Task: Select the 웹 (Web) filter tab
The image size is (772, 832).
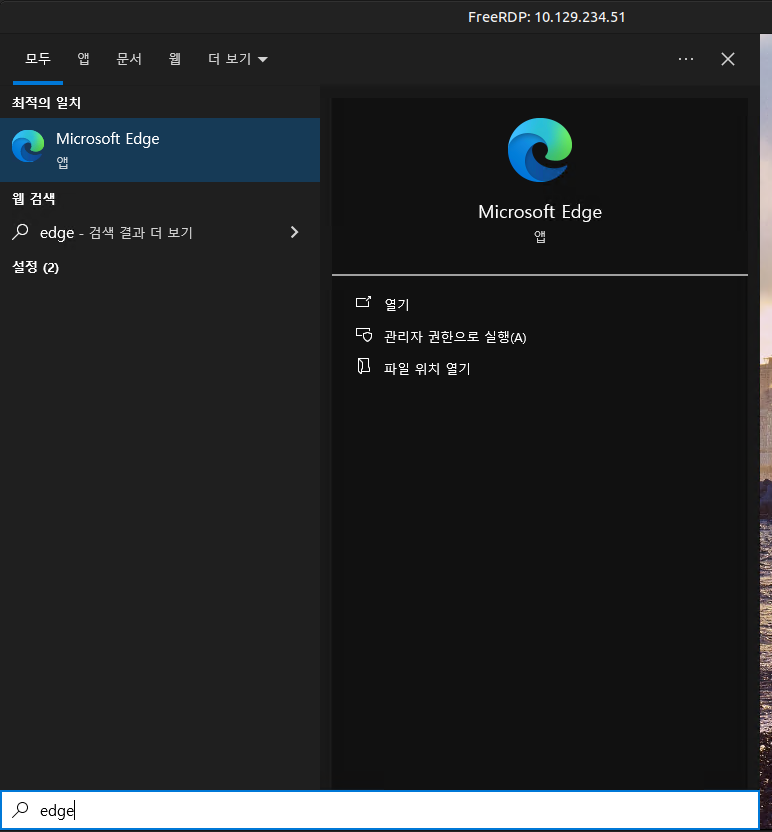Action: pos(175,59)
